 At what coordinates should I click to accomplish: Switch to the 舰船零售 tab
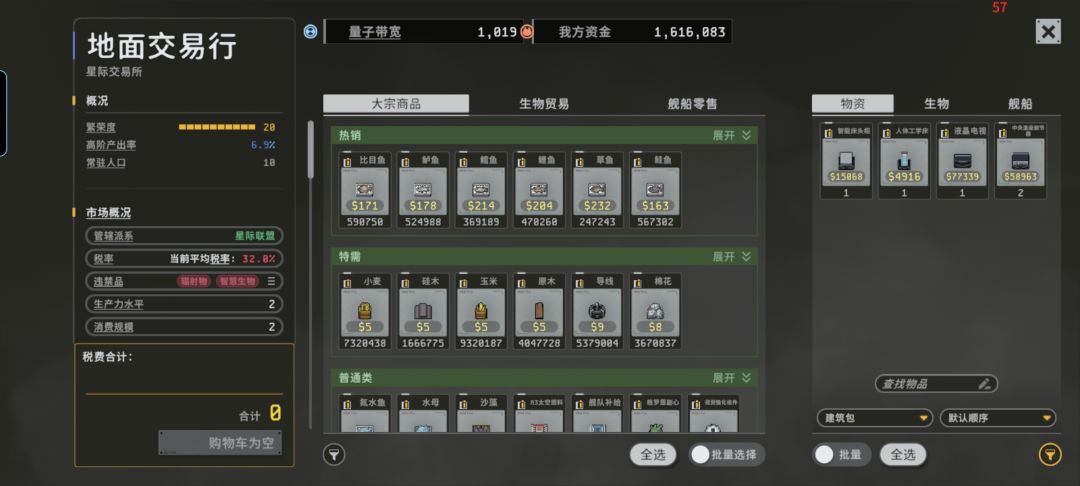click(x=692, y=104)
